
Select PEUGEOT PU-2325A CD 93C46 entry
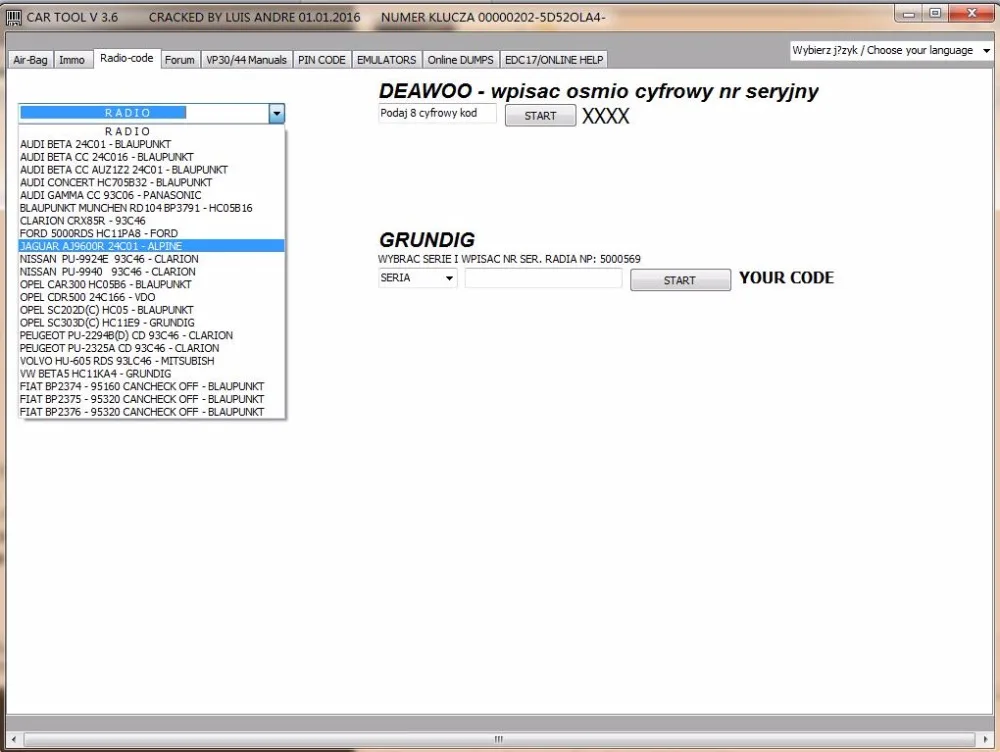point(152,348)
